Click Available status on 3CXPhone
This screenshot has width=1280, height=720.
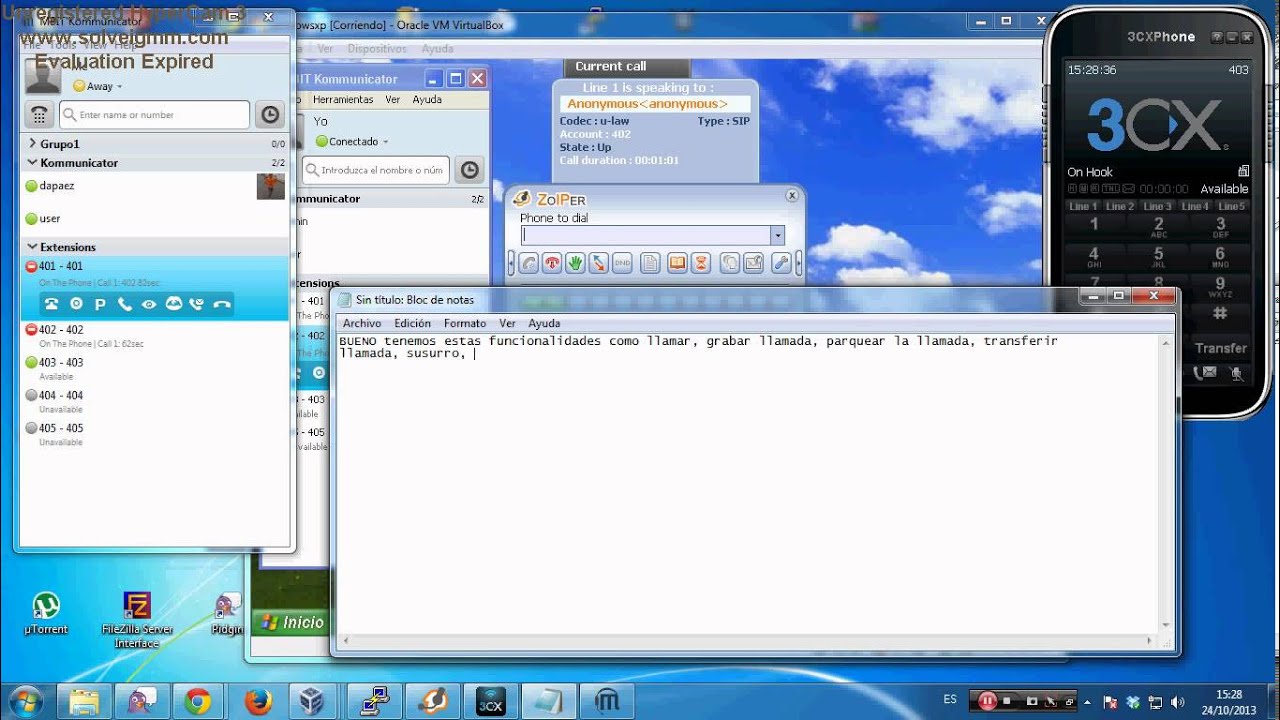(x=1224, y=189)
